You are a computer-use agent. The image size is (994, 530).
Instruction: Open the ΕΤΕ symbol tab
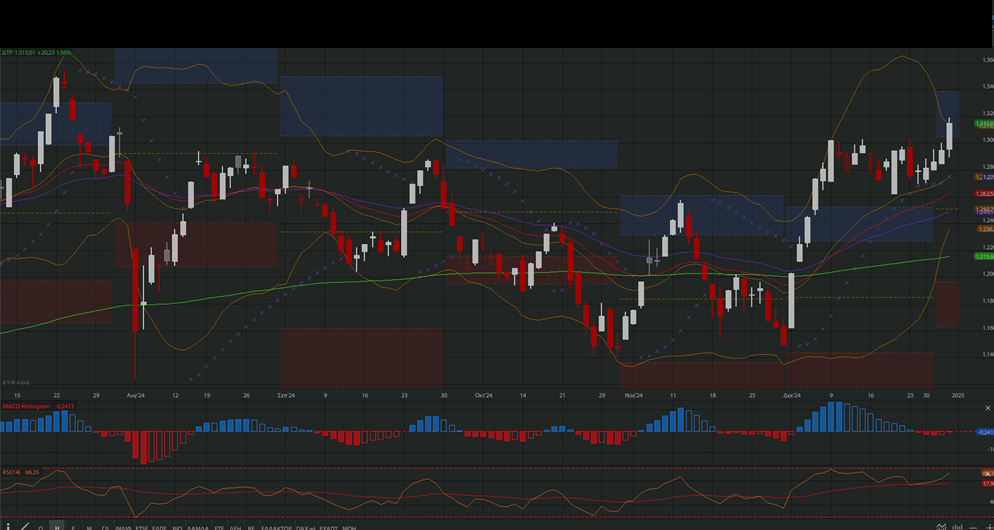point(219,527)
